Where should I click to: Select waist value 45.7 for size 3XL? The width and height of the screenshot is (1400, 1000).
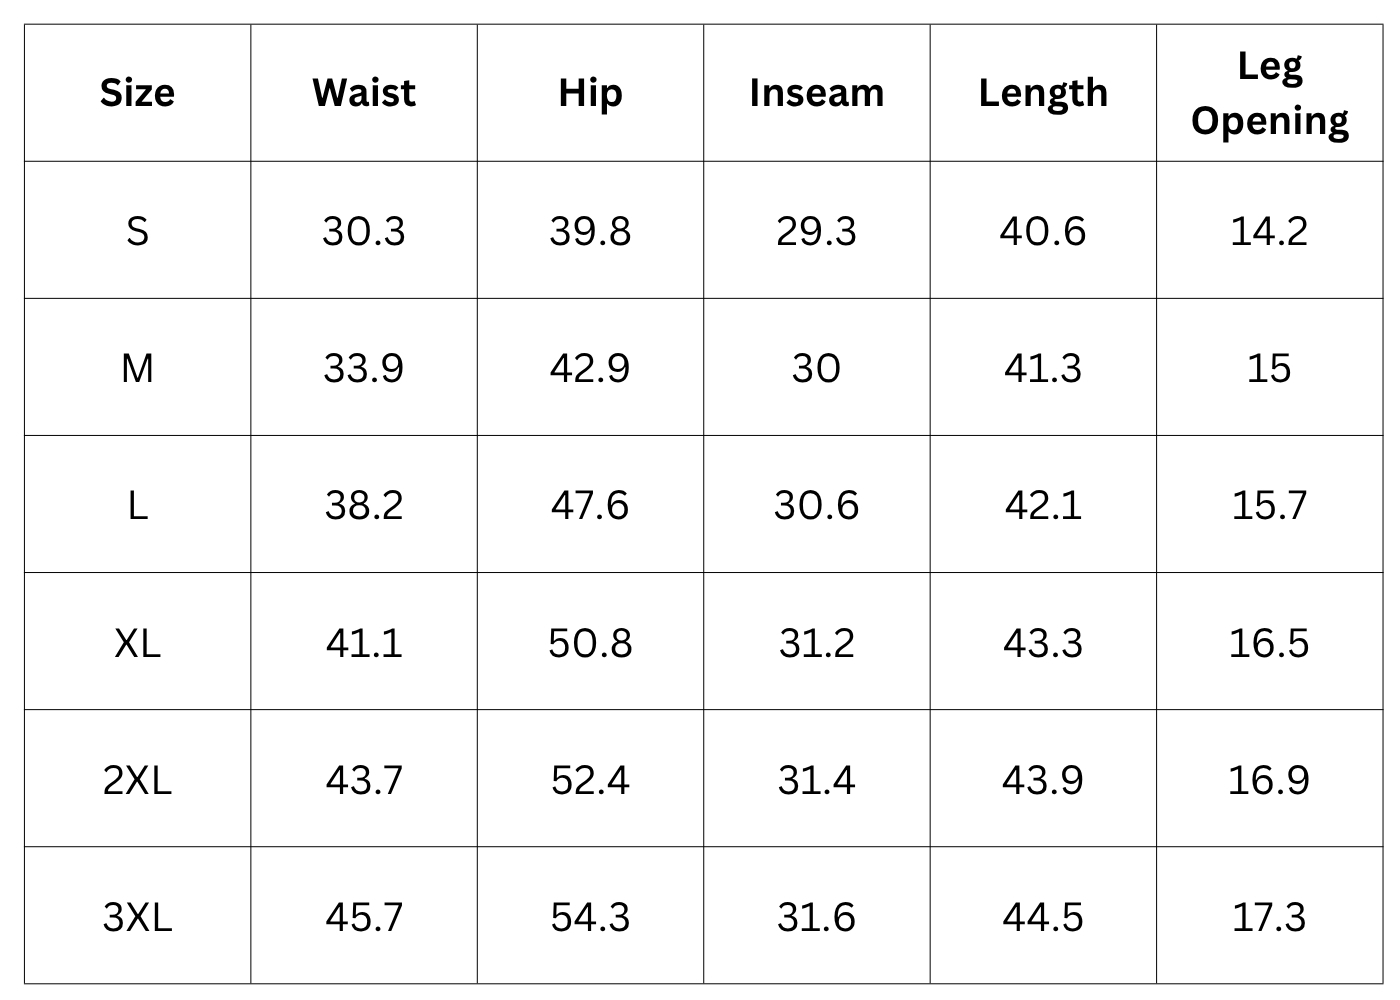click(364, 916)
